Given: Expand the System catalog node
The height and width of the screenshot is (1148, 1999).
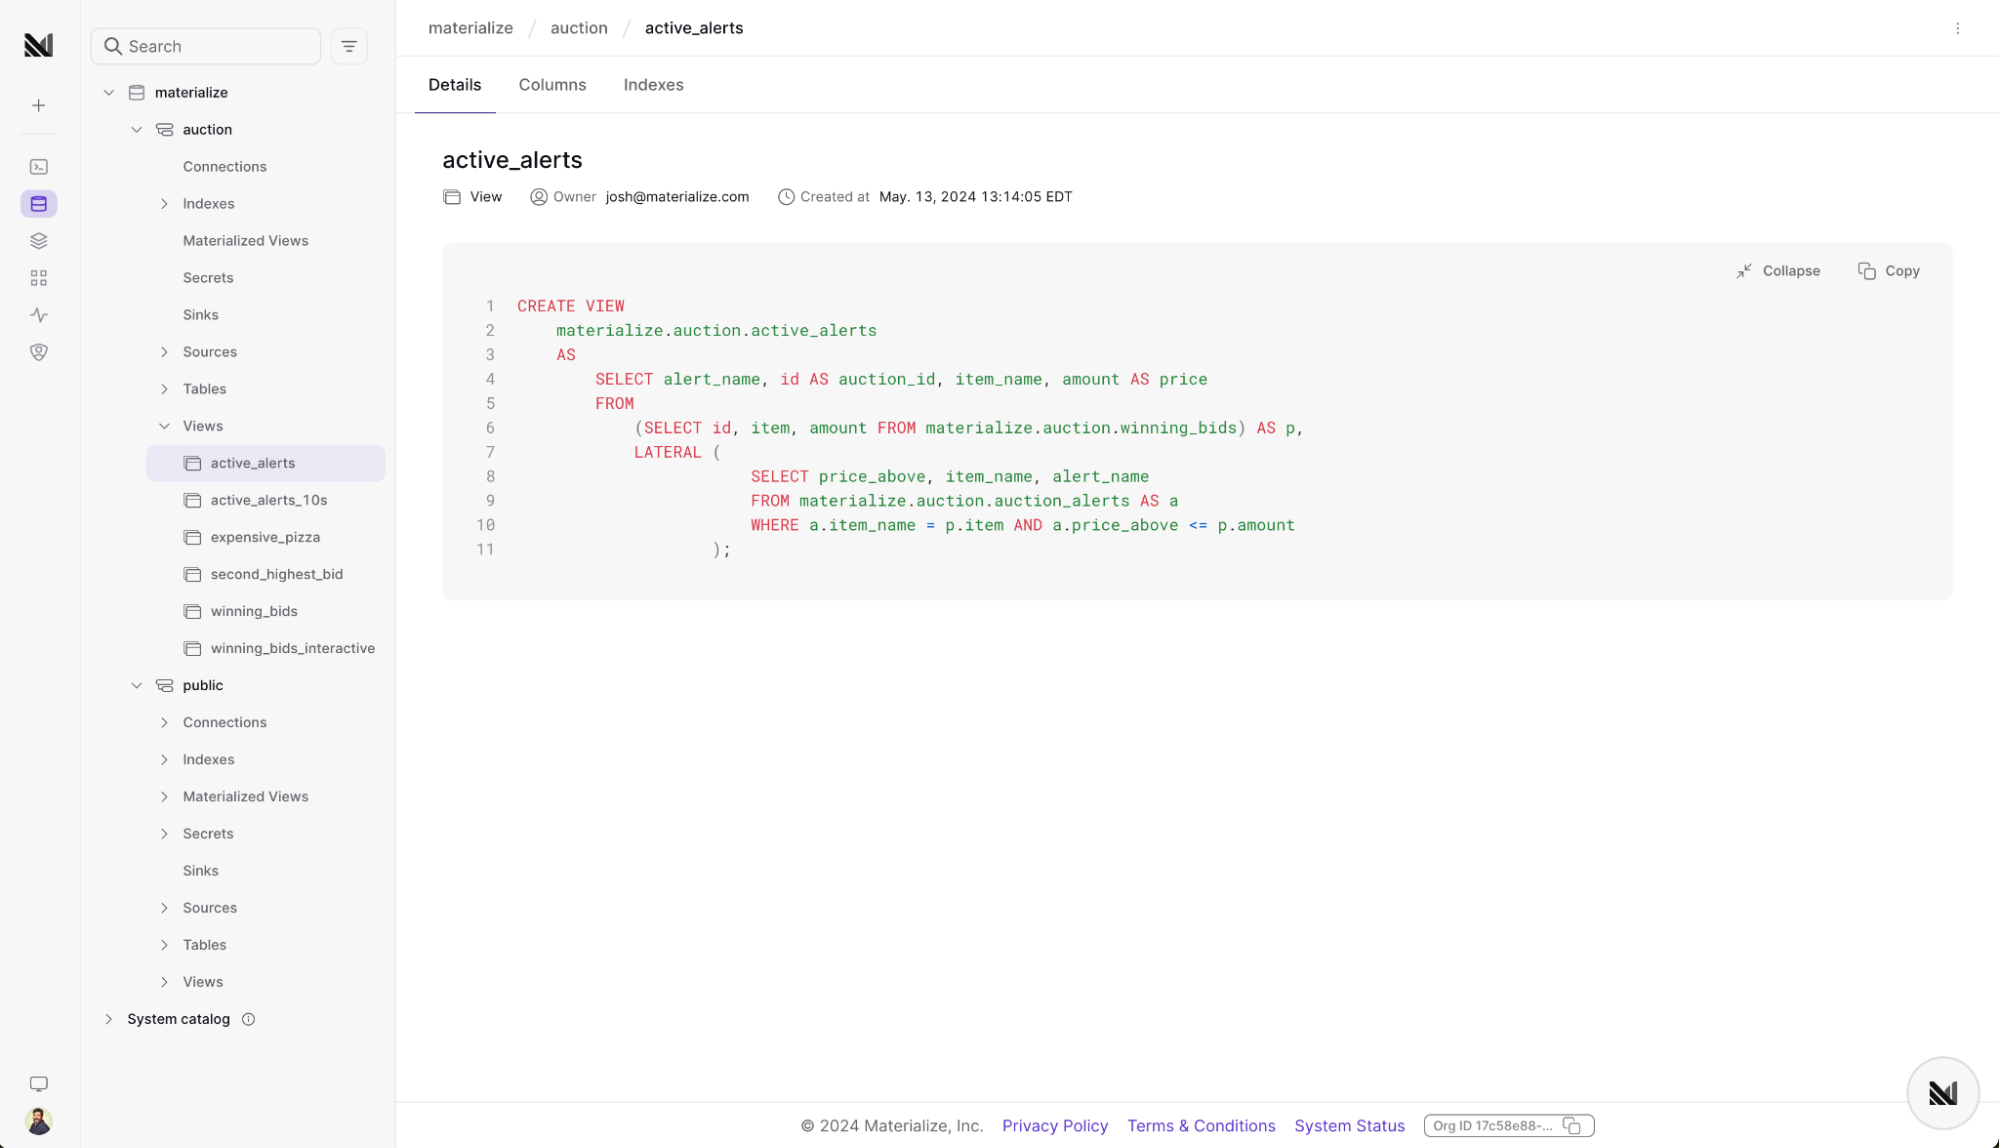Looking at the screenshot, I should tap(109, 1019).
